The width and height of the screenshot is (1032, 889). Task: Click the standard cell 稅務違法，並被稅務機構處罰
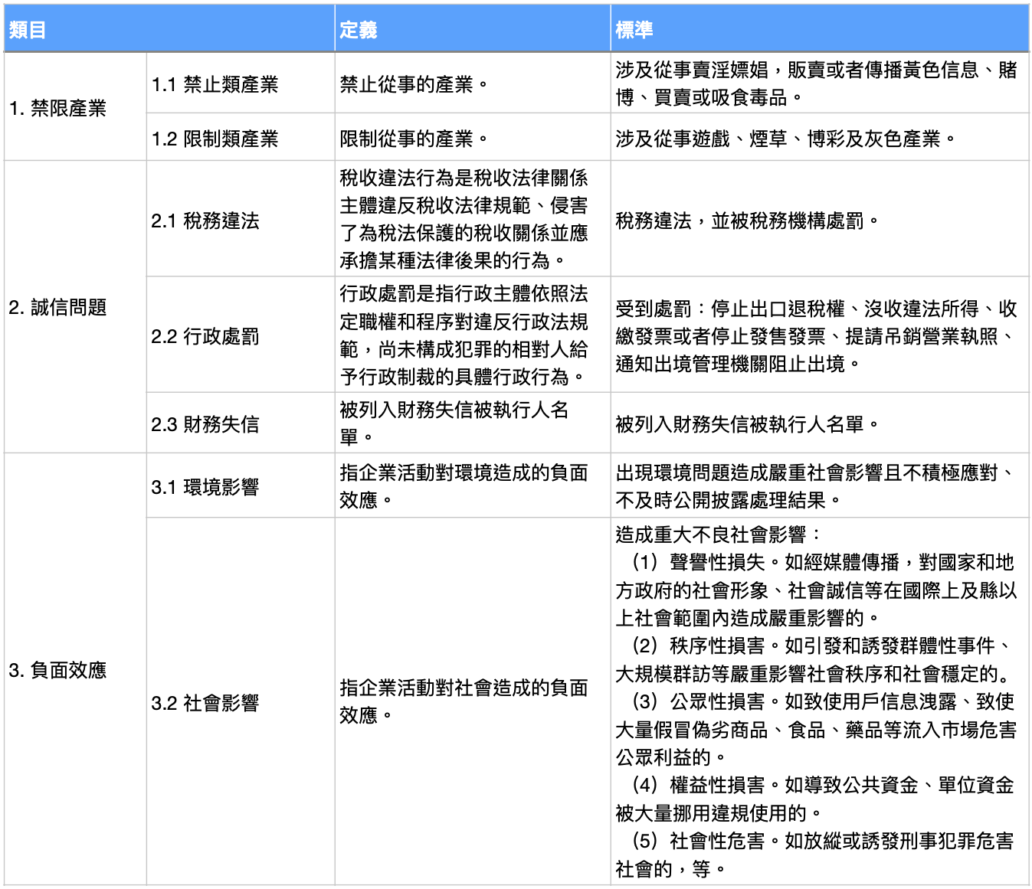[748, 220]
